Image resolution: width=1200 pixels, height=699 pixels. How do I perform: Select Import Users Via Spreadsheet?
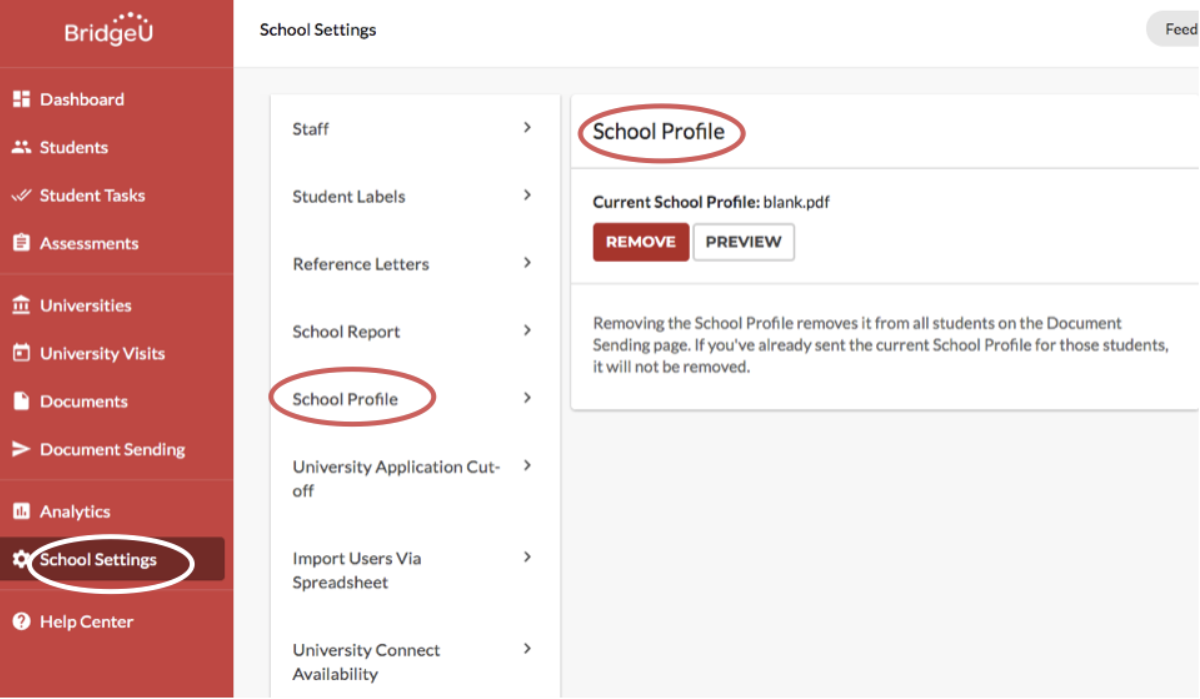click(415, 570)
